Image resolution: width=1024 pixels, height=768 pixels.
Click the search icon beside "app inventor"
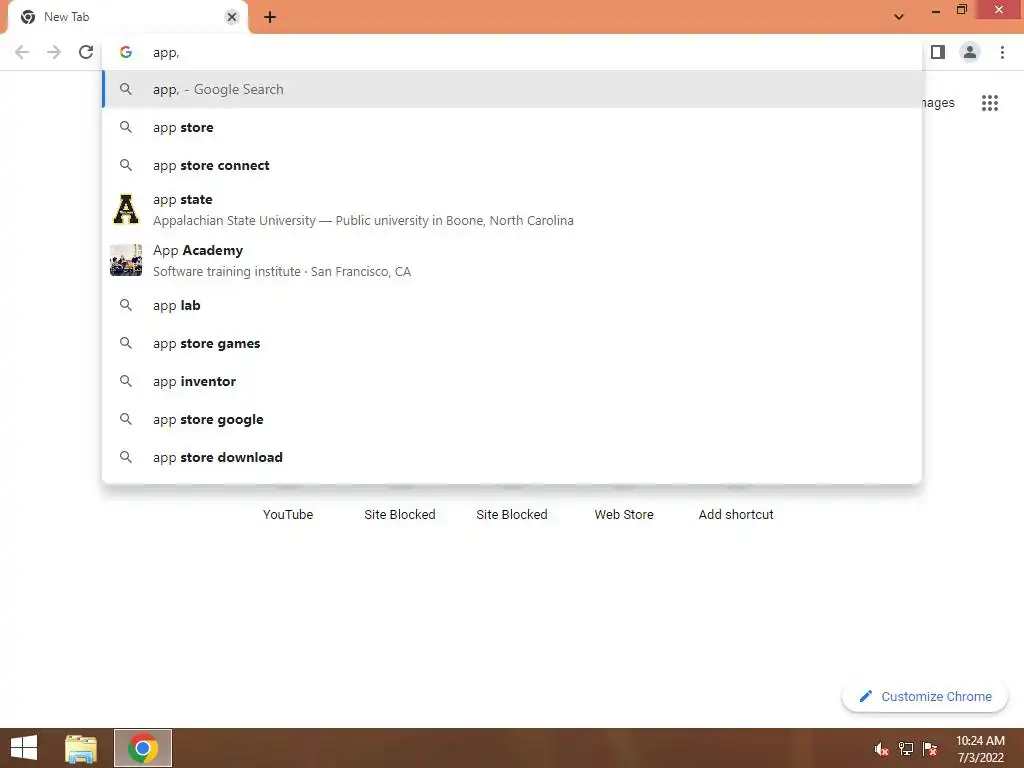tap(126, 381)
